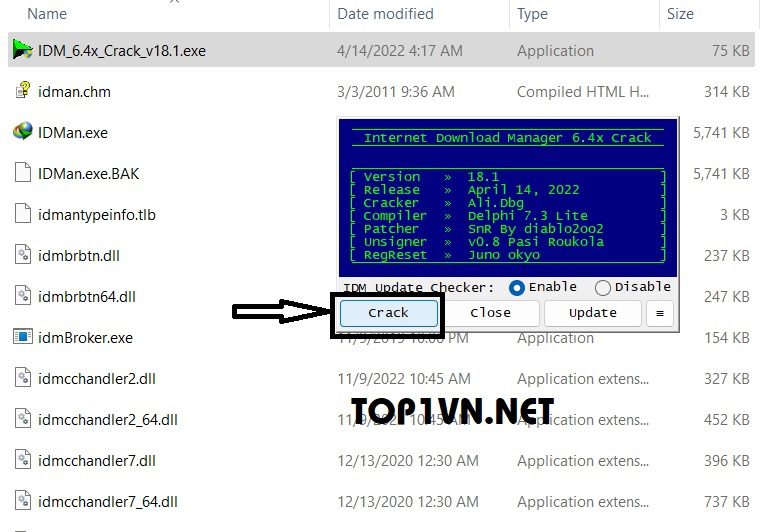760x532 pixels.
Task: Sort files by the Name column header
Action: pyautogui.click(x=47, y=14)
